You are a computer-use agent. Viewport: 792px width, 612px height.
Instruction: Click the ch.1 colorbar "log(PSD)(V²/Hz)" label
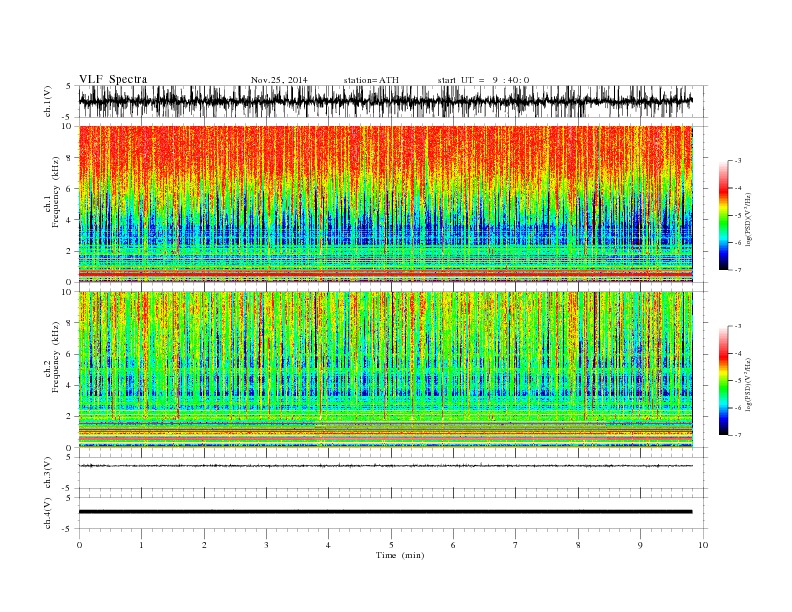(x=749, y=218)
